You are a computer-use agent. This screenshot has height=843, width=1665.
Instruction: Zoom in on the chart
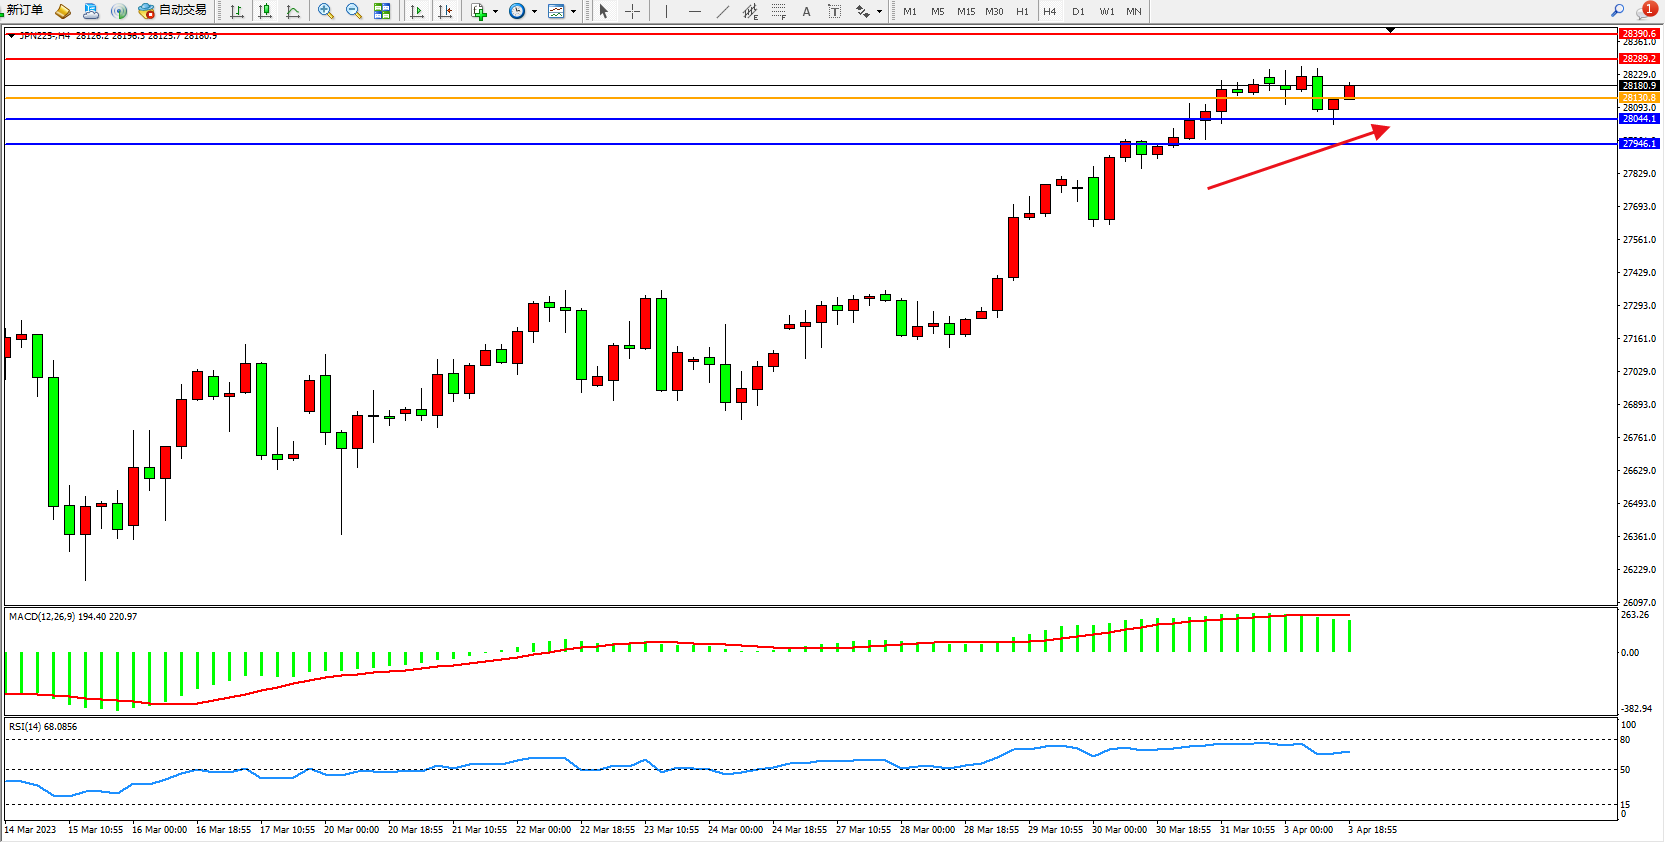[x=326, y=11]
